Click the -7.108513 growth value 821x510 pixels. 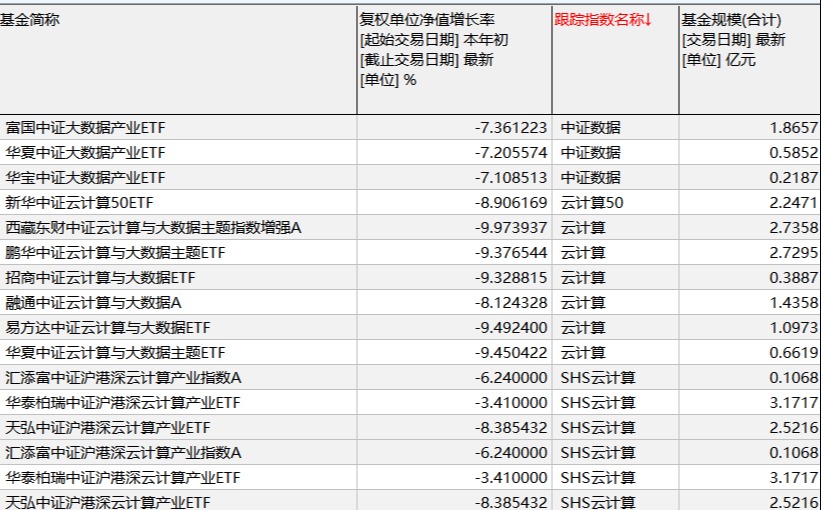[511, 178]
